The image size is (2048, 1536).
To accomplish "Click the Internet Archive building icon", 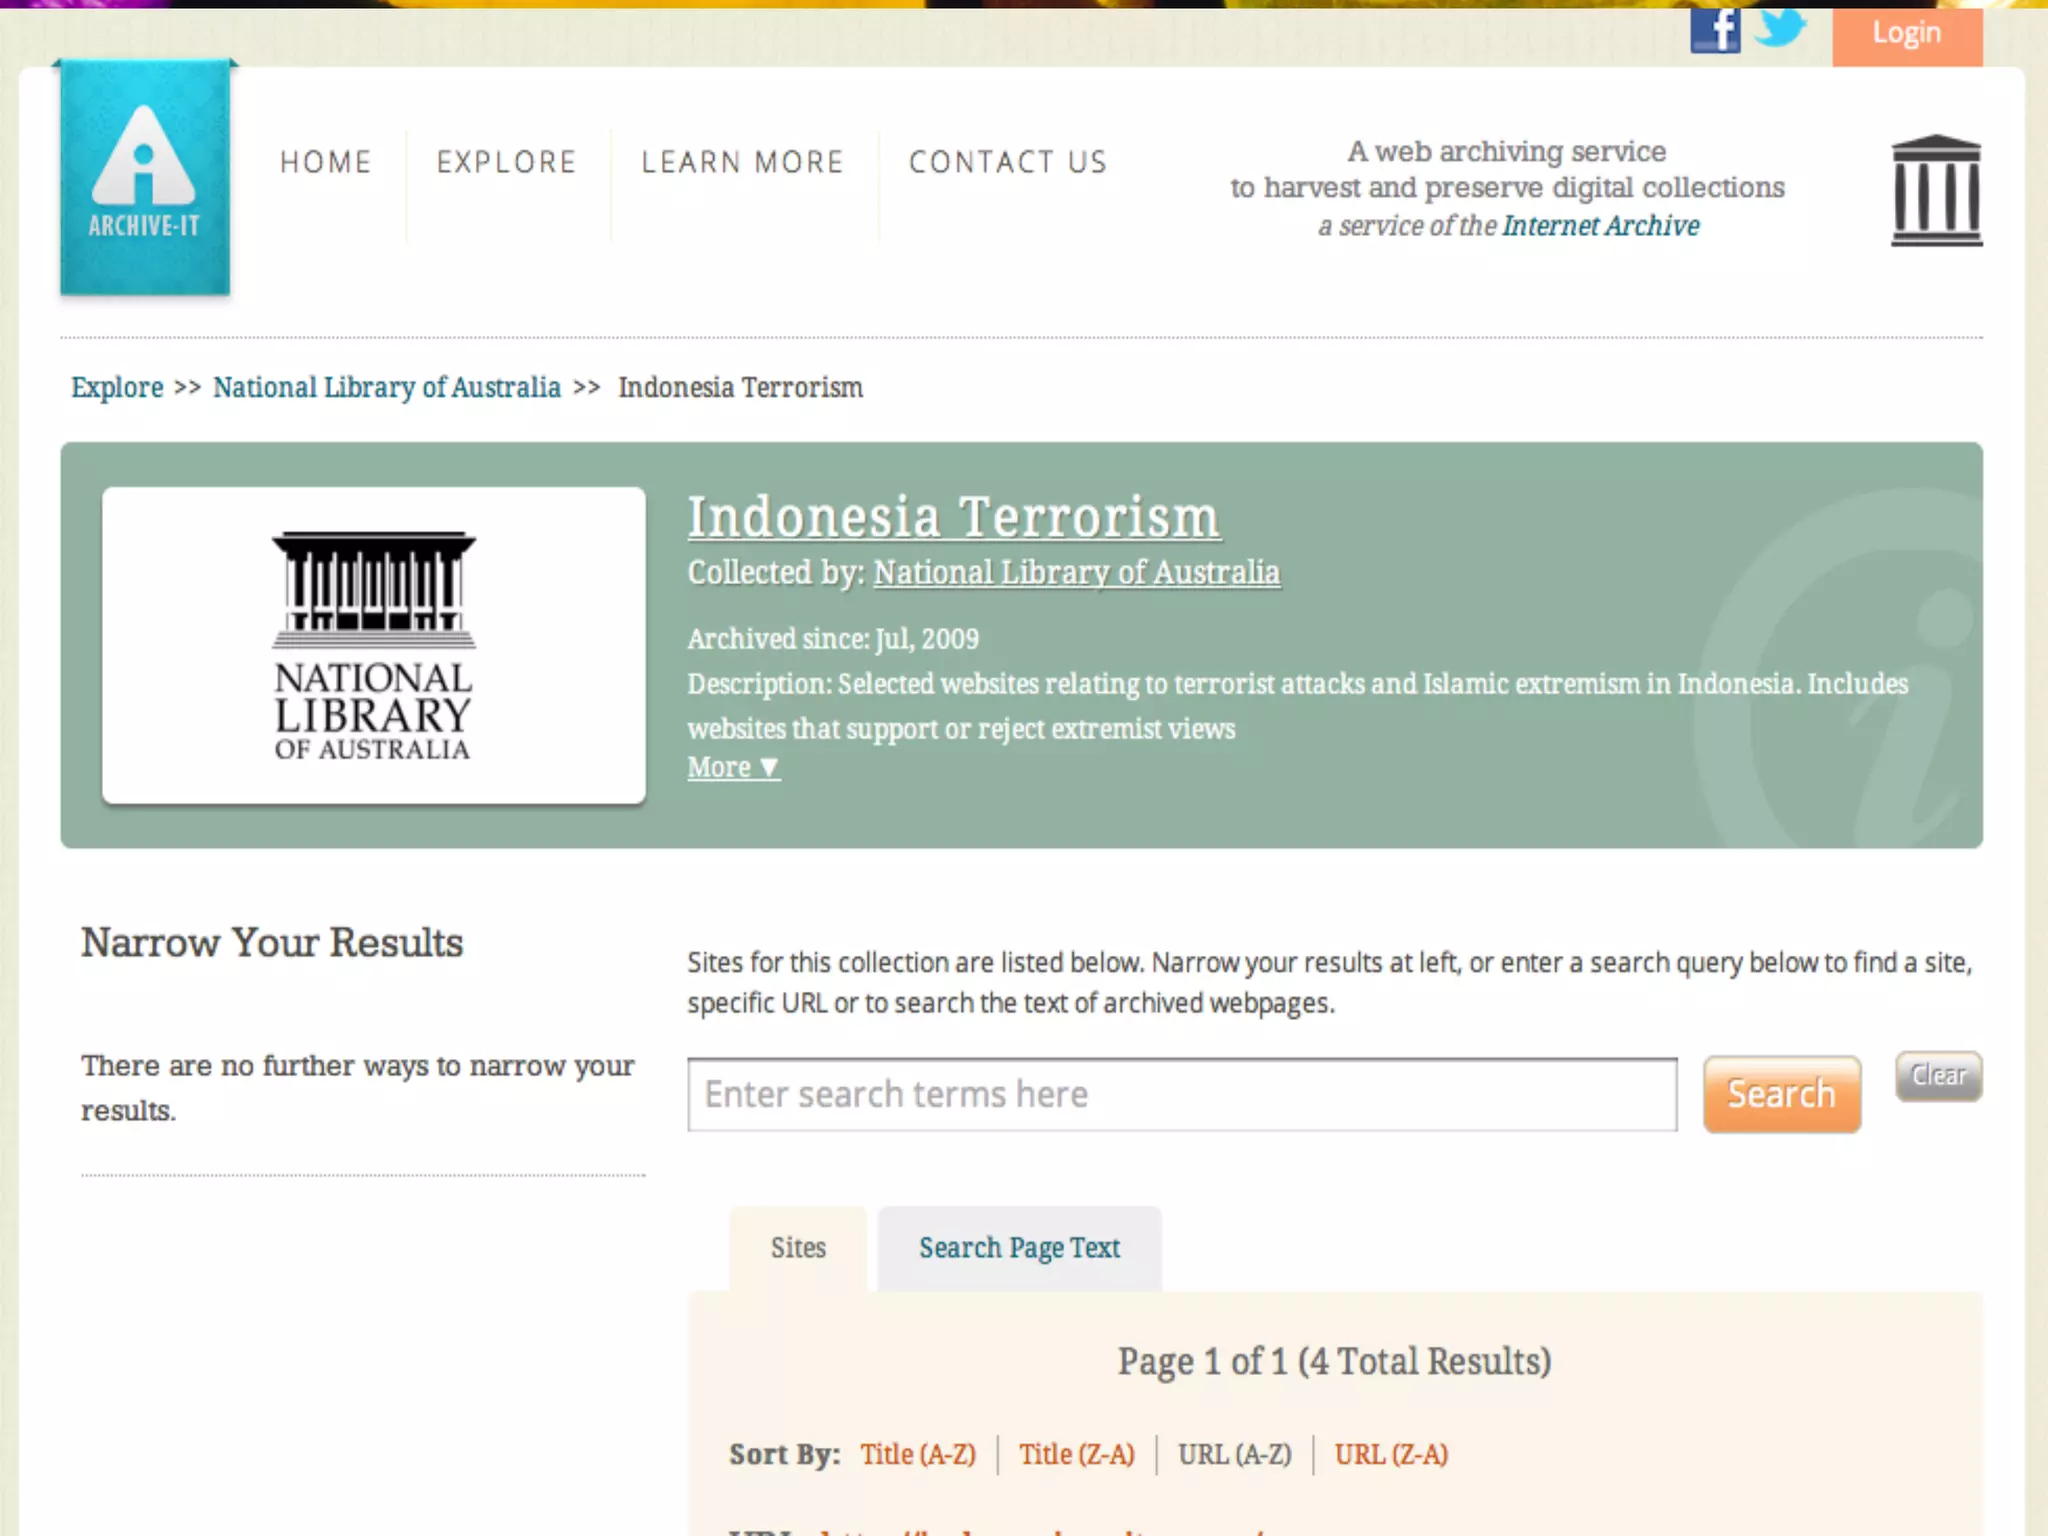I will point(1936,190).
